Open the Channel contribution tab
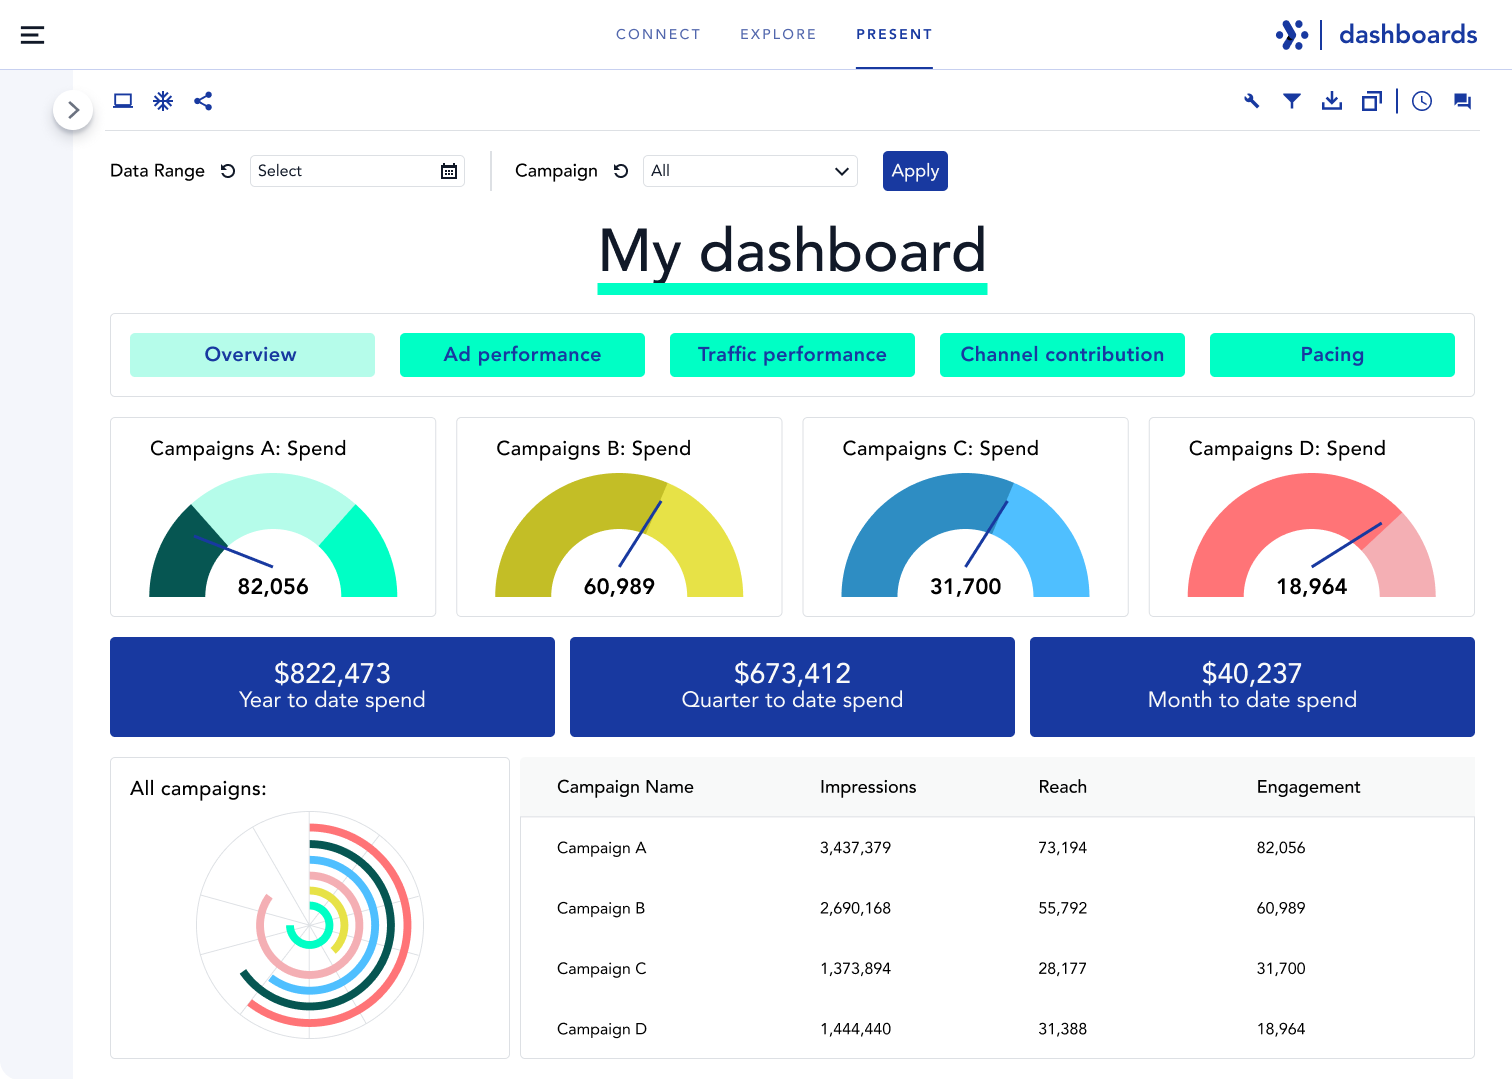This screenshot has width=1512, height=1080. tap(1062, 355)
